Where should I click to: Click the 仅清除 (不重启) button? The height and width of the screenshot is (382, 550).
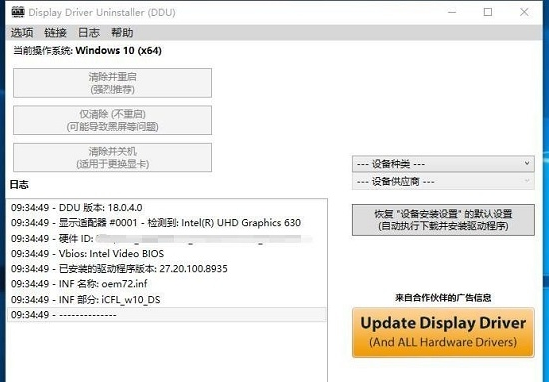(113, 120)
